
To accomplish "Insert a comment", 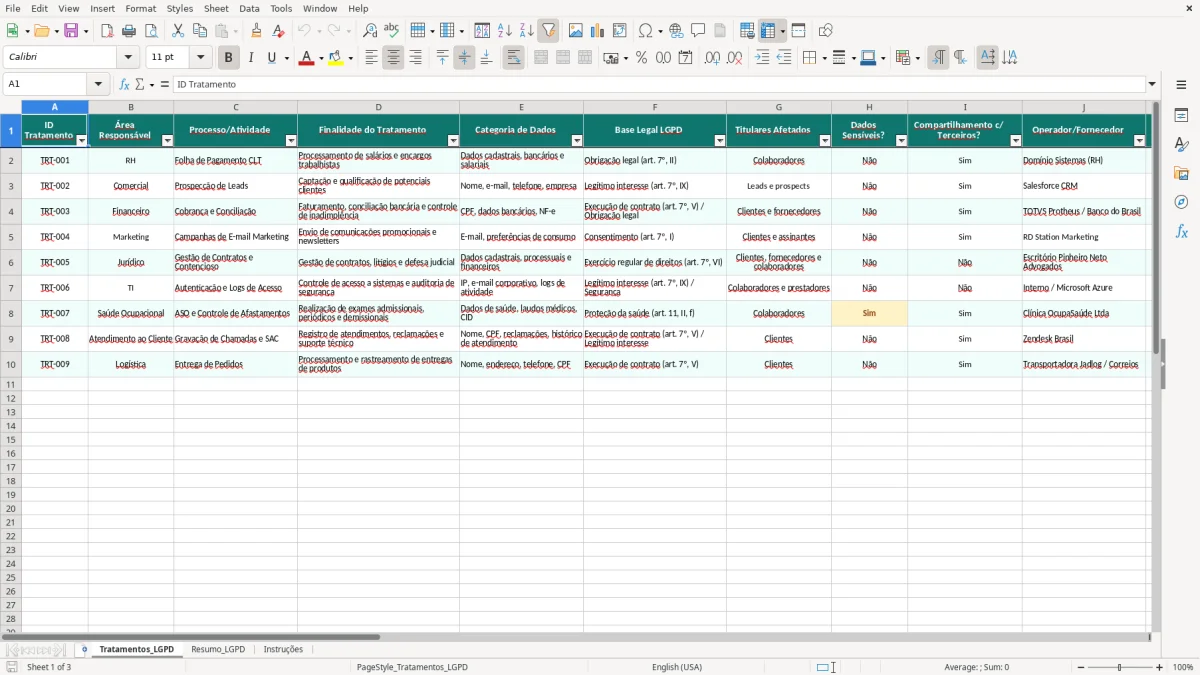I will coord(698,31).
